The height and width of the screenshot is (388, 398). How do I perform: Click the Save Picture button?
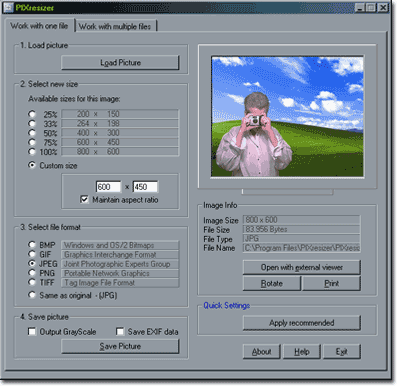(120, 346)
